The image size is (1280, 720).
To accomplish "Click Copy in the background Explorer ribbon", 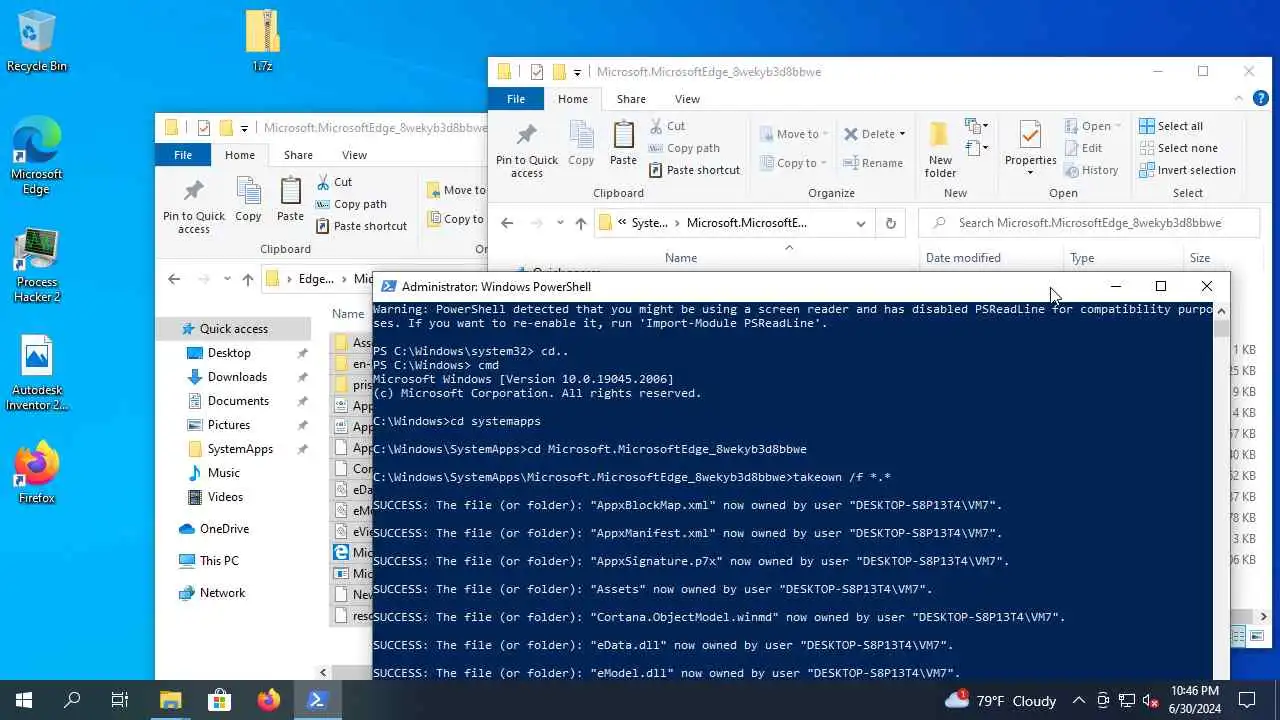I will [x=248, y=199].
